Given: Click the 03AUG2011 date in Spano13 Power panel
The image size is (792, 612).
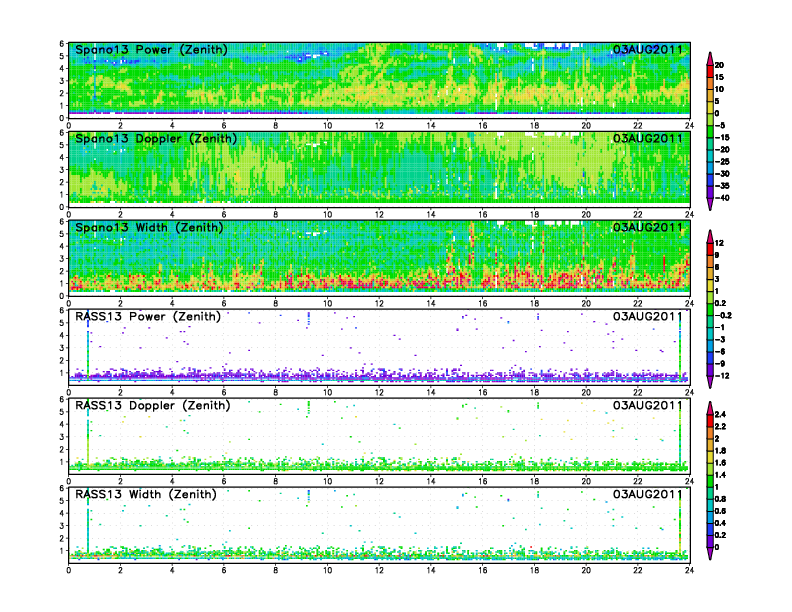Looking at the screenshot, I should (648, 49).
